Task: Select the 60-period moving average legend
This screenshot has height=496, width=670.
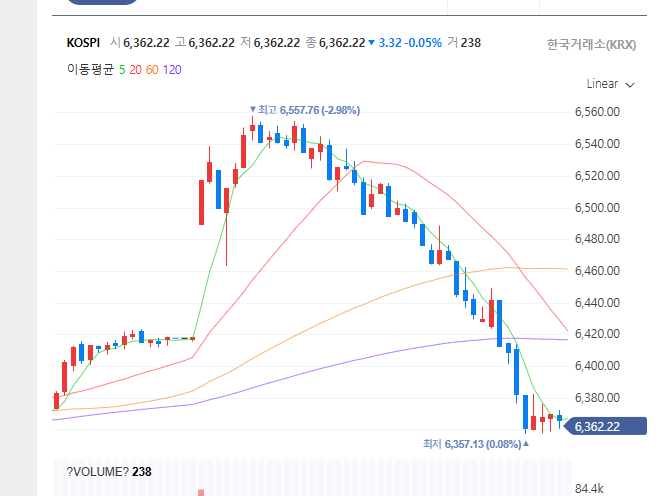Action: tap(153, 69)
